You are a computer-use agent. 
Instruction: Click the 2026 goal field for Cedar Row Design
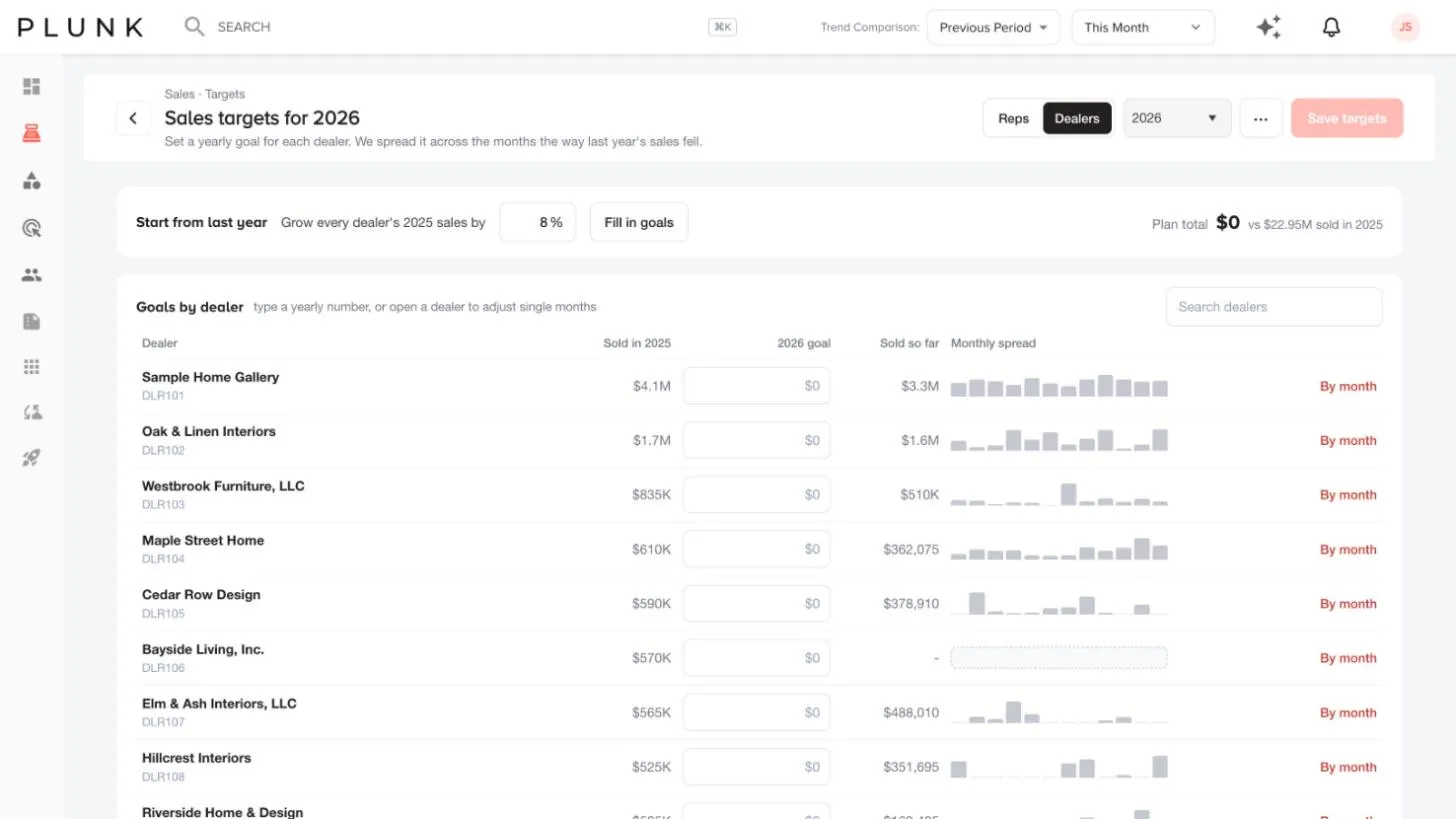pos(756,603)
